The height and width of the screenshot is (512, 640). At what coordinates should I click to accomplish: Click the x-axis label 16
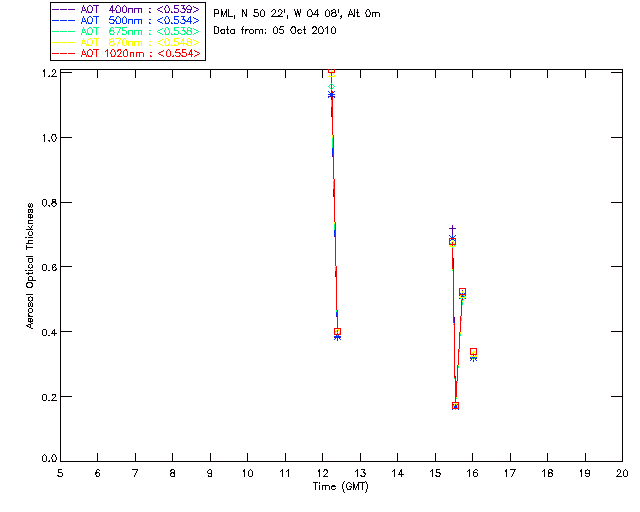[x=472, y=473]
